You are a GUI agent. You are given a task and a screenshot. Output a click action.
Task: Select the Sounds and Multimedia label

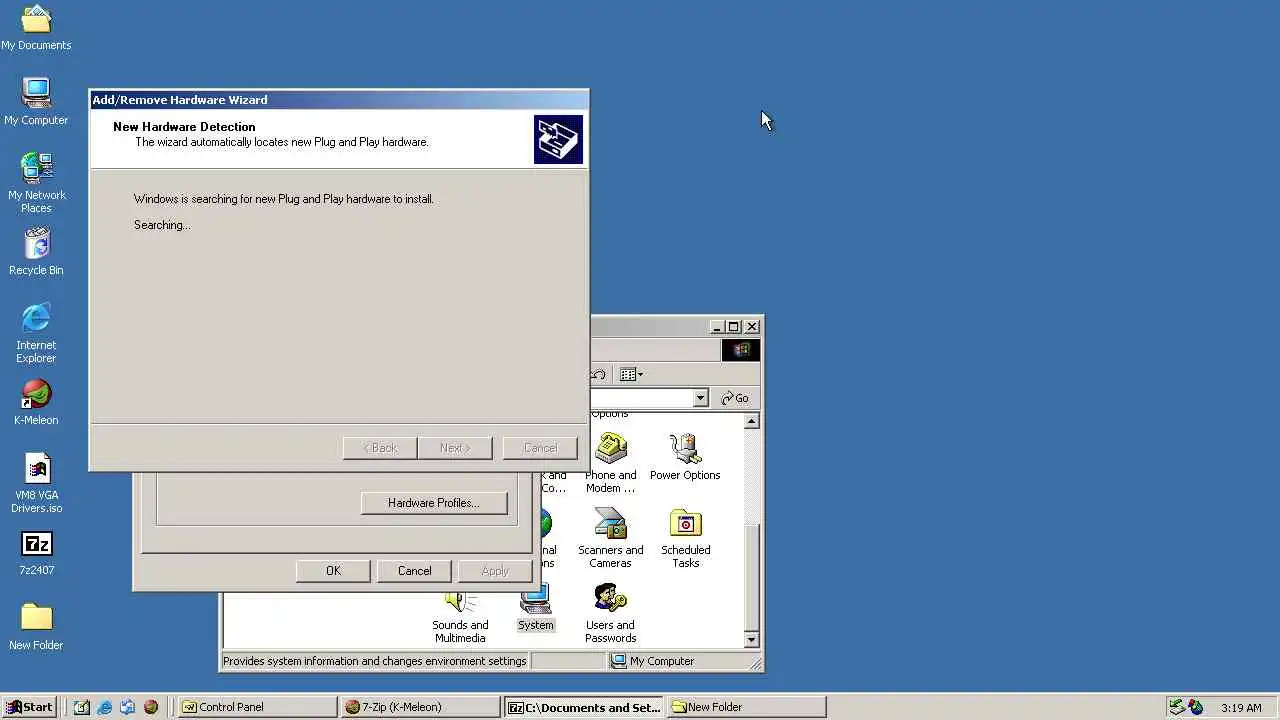click(x=460, y=631)
